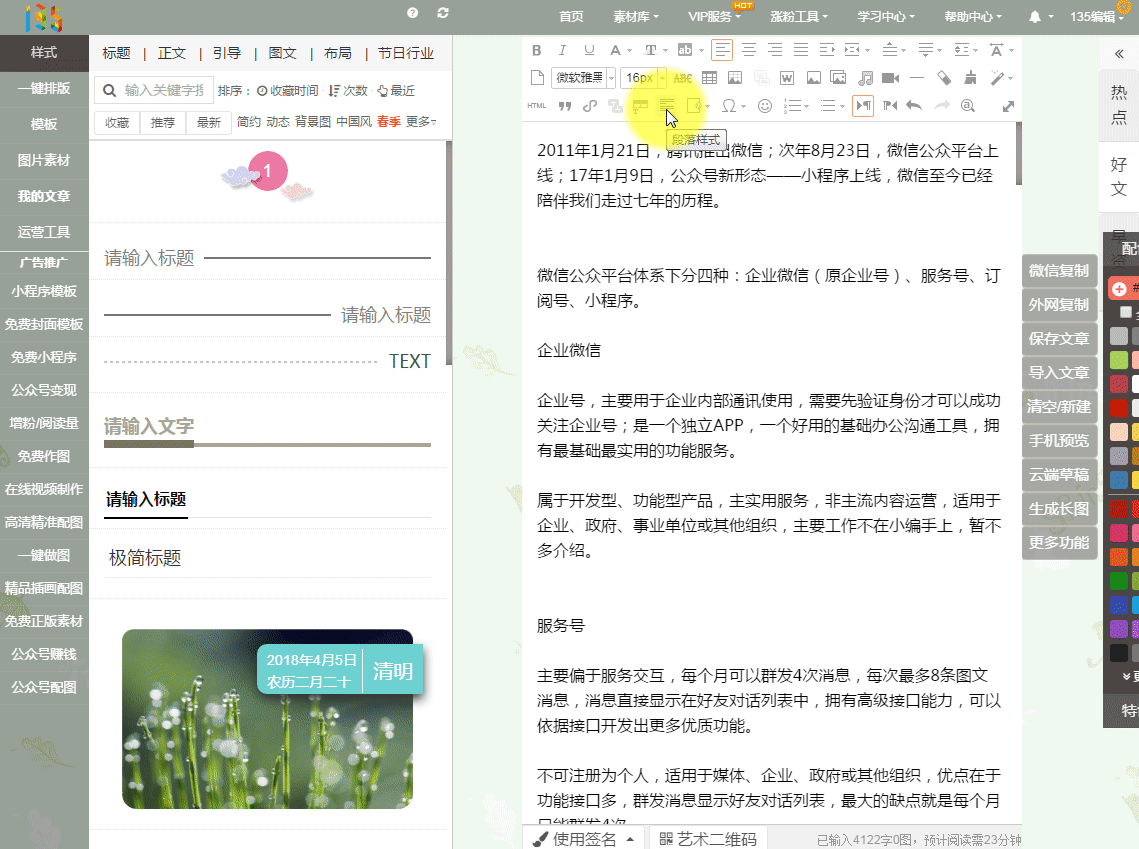Viewport: 1139px width, 849px height.
Task: Pick the light green color swatch
Action: pyautogui.click(x=1119, y=359)
